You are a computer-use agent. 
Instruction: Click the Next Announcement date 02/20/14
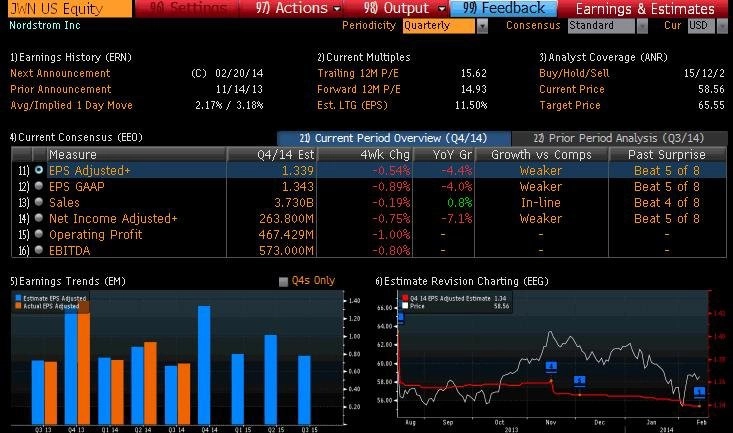click(239, 73)
